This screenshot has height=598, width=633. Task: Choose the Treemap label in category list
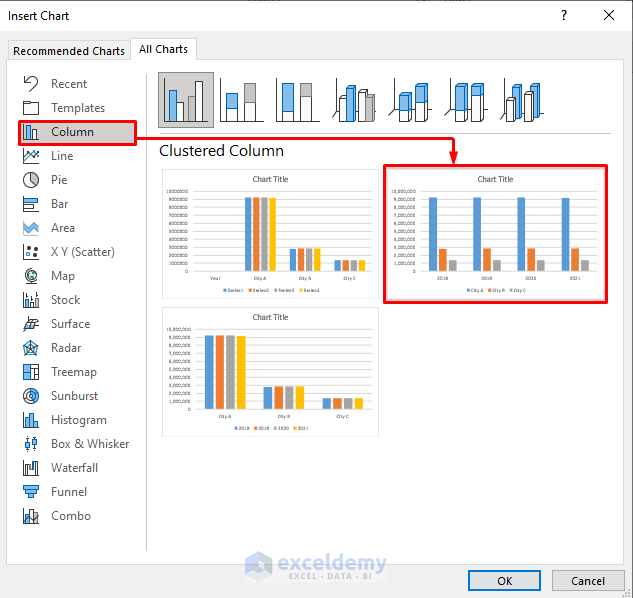pyautogui.click(x=74, y=372)
